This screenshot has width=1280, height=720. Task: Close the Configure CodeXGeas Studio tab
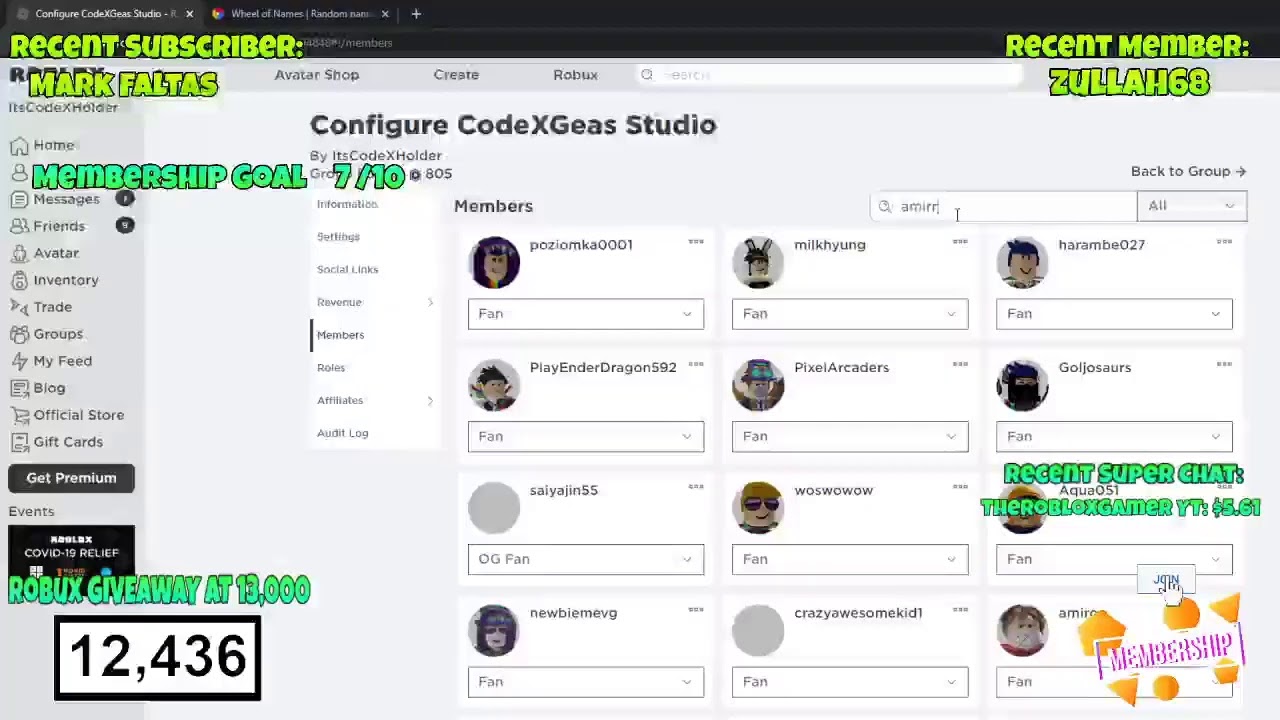click(x=189, y=14)
